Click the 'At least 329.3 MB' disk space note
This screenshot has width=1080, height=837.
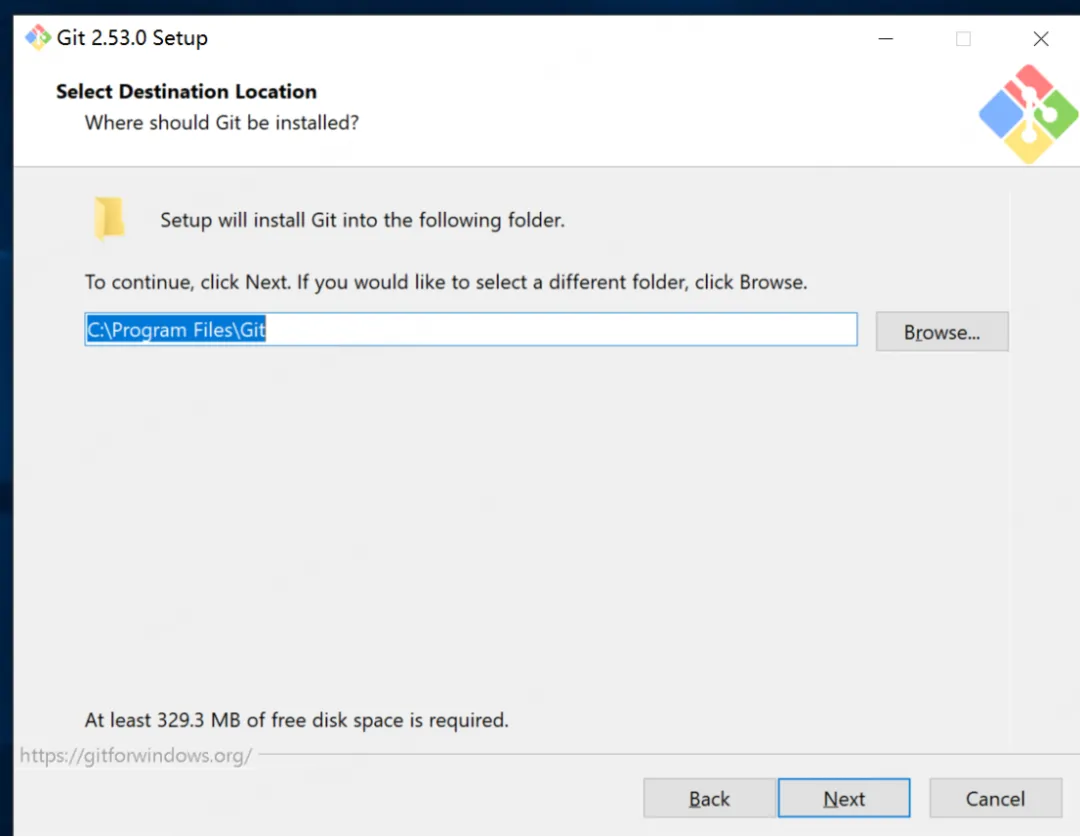(x=296, y=720)
